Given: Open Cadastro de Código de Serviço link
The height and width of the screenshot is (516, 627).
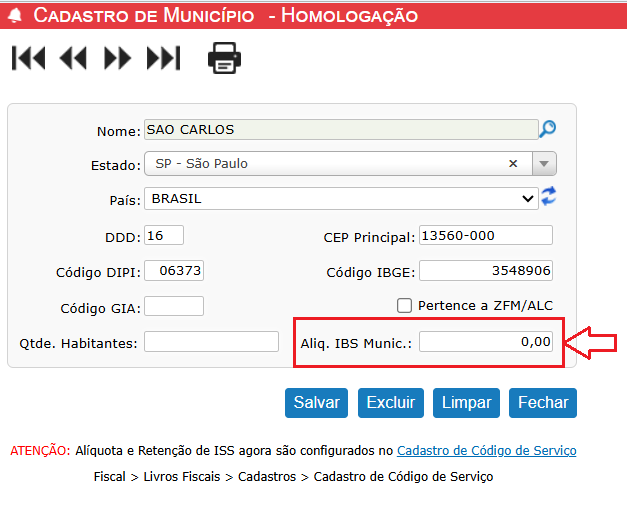Looking at the screenshot, I should pos(486,451).
